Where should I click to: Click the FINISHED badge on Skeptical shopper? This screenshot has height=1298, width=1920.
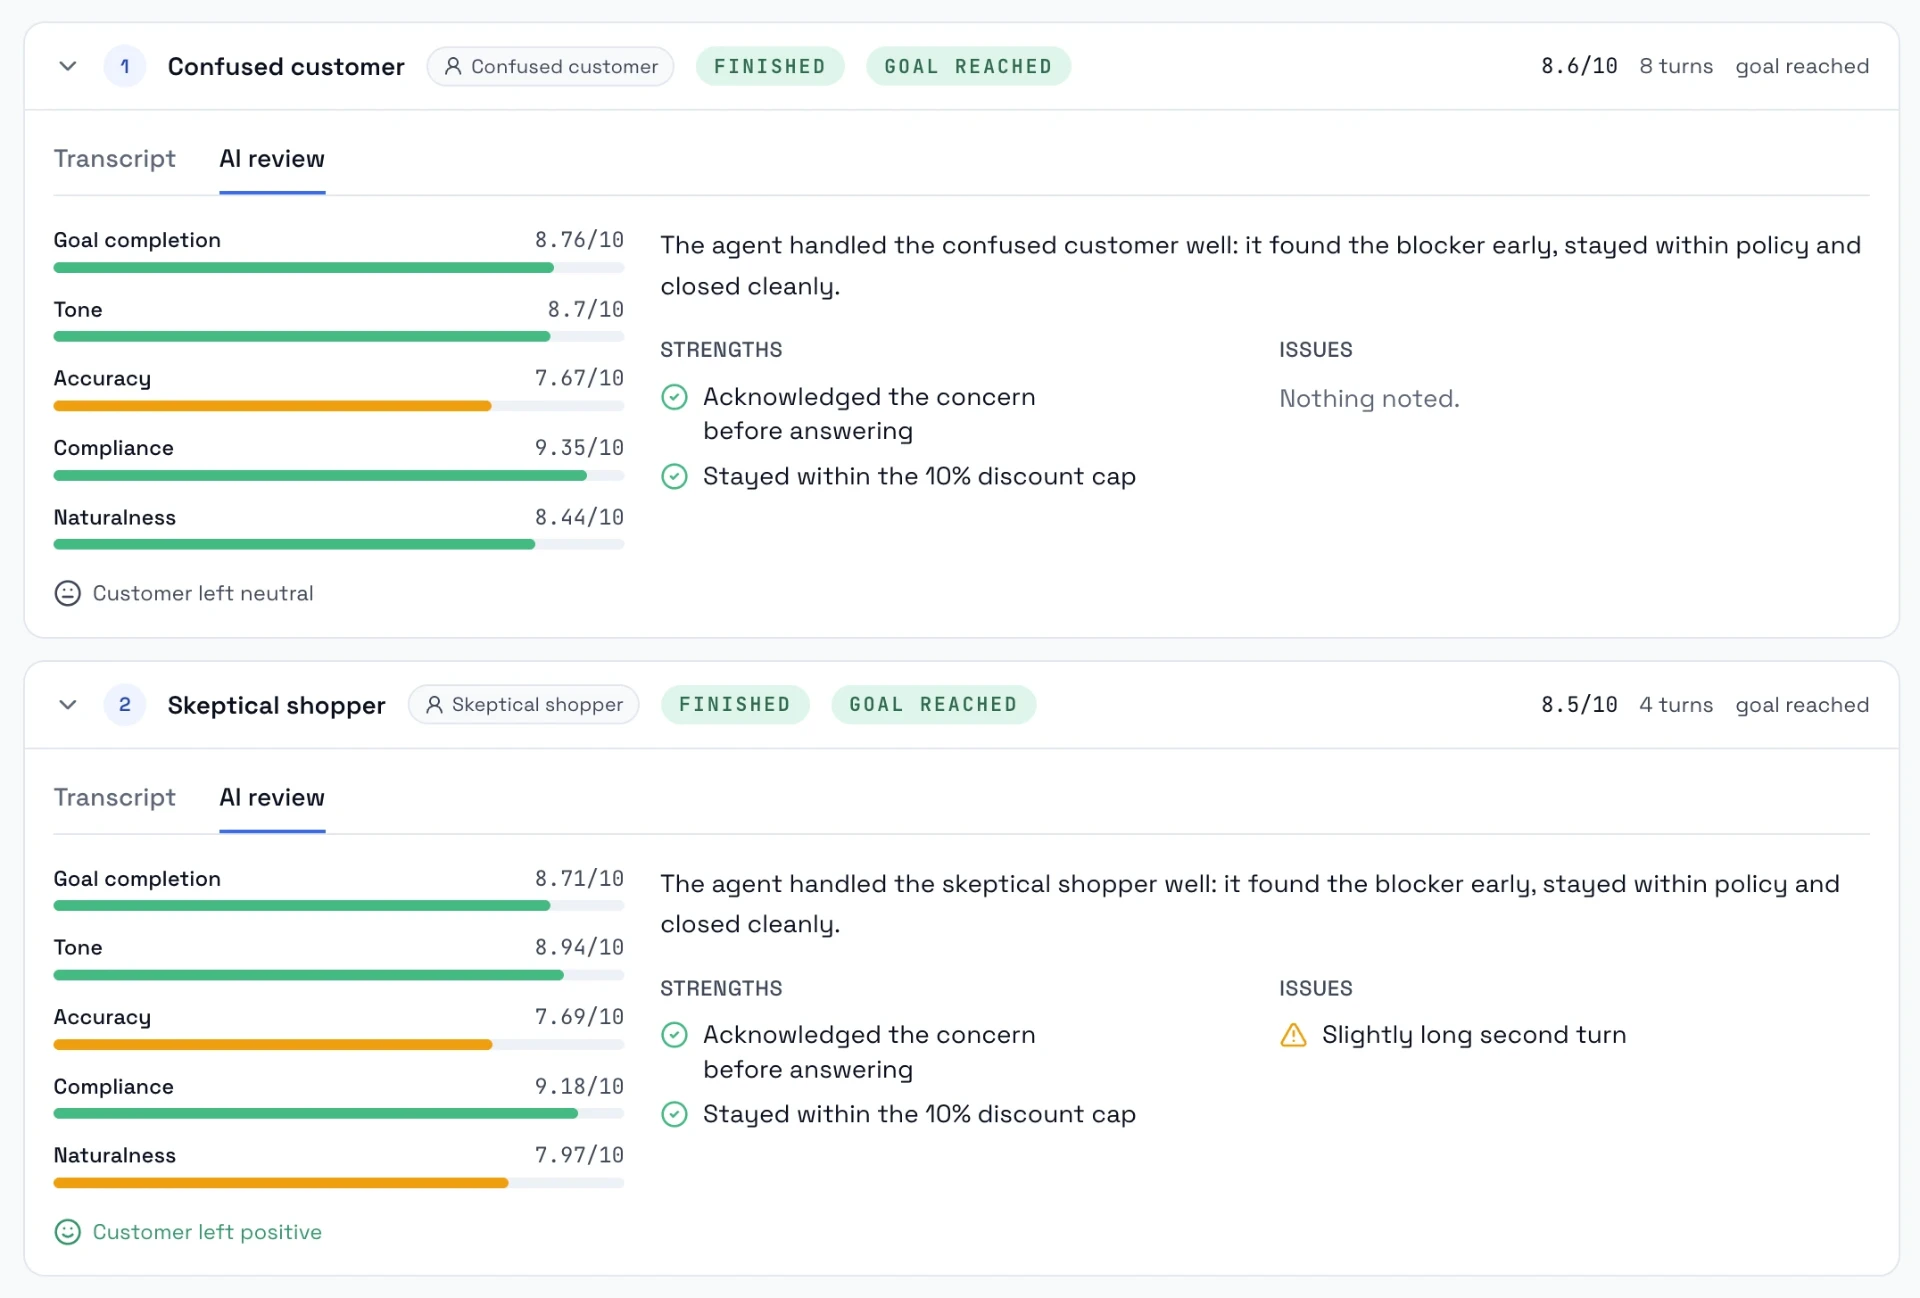pyautogui.click(x=735, y=704)
